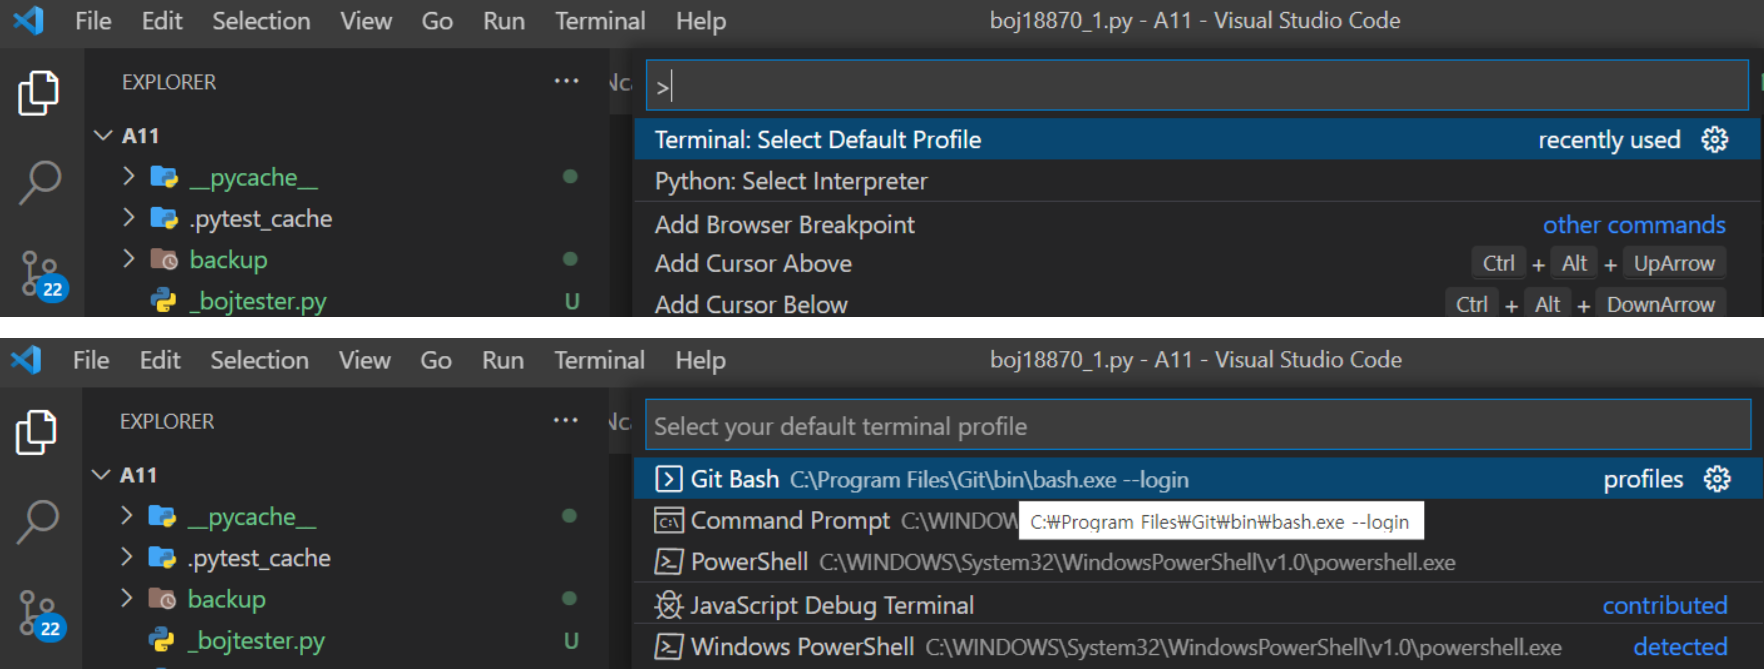Click the PowerShell v1.0 terminal icon
The height and width of the screenshot is (669, 1764).
[669, 562]
